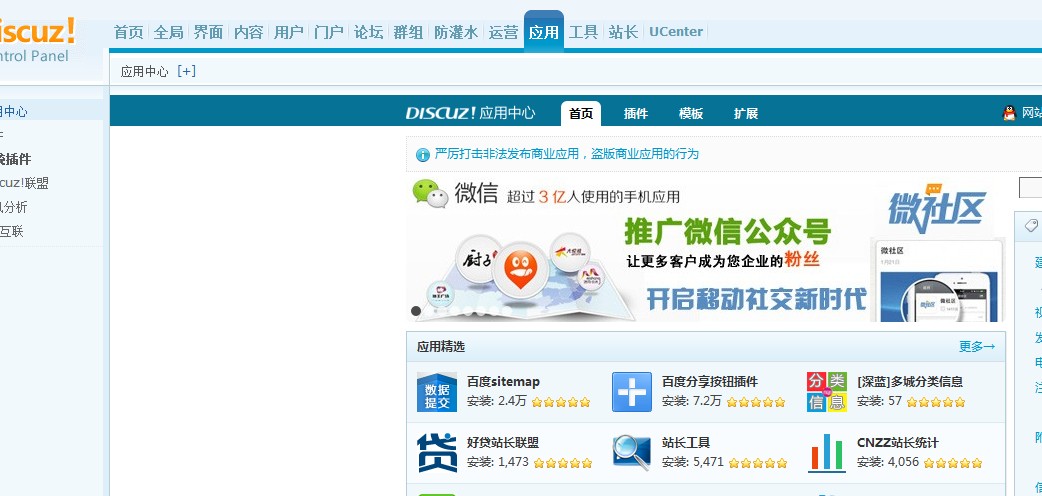Open the 分析 sidebar item

[14, 207]
